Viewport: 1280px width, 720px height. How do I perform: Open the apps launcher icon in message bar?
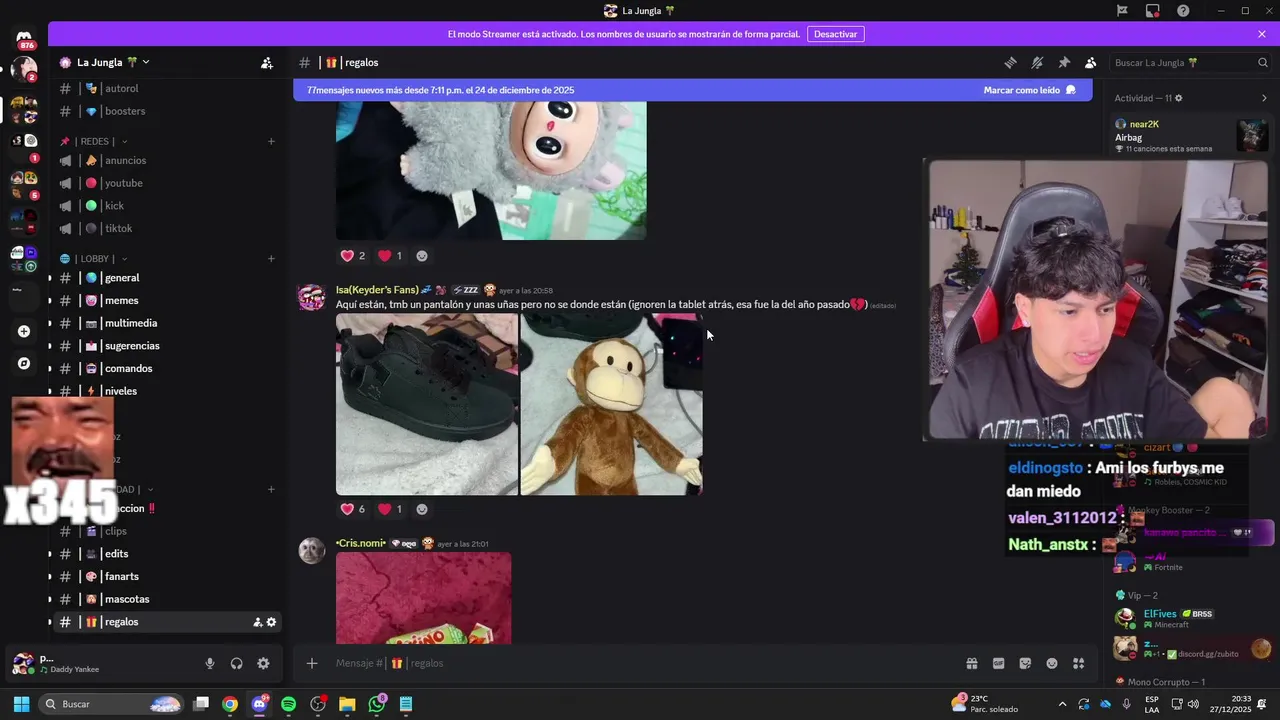[x=1079, y=663]
